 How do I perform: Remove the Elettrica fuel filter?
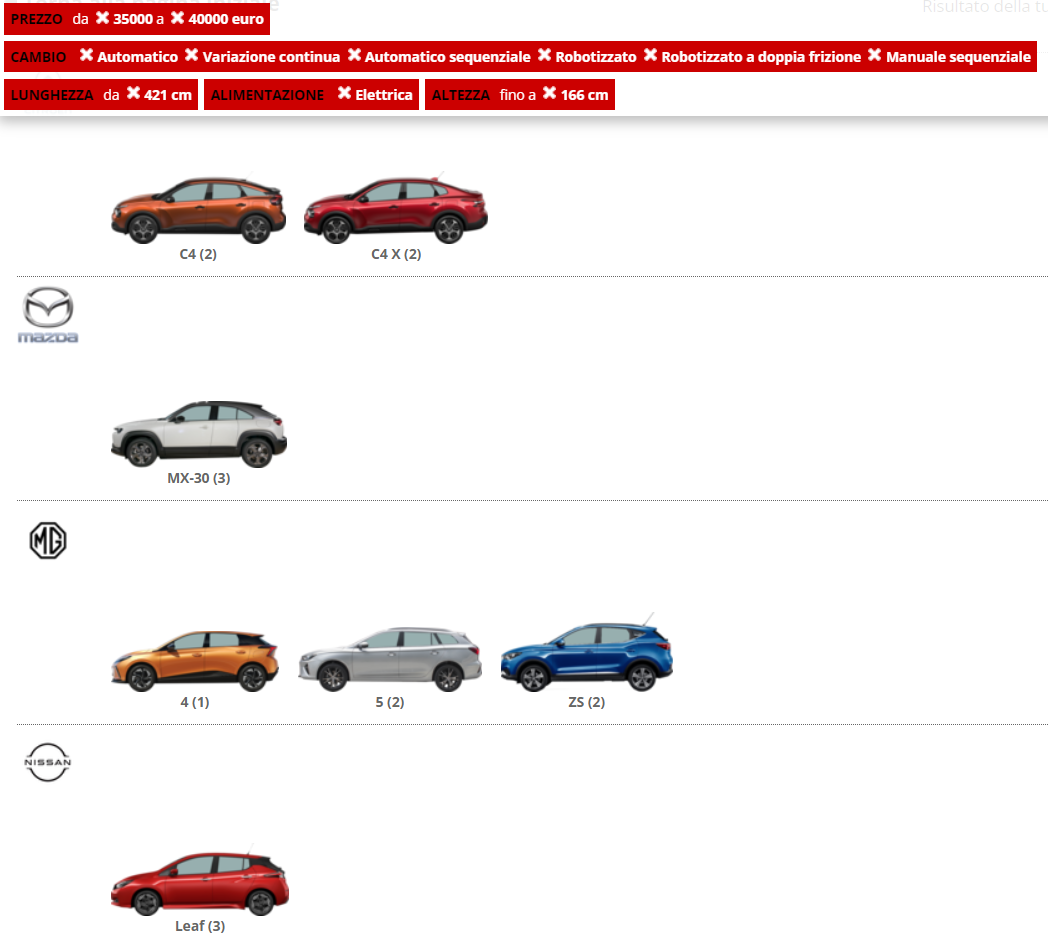344,94
